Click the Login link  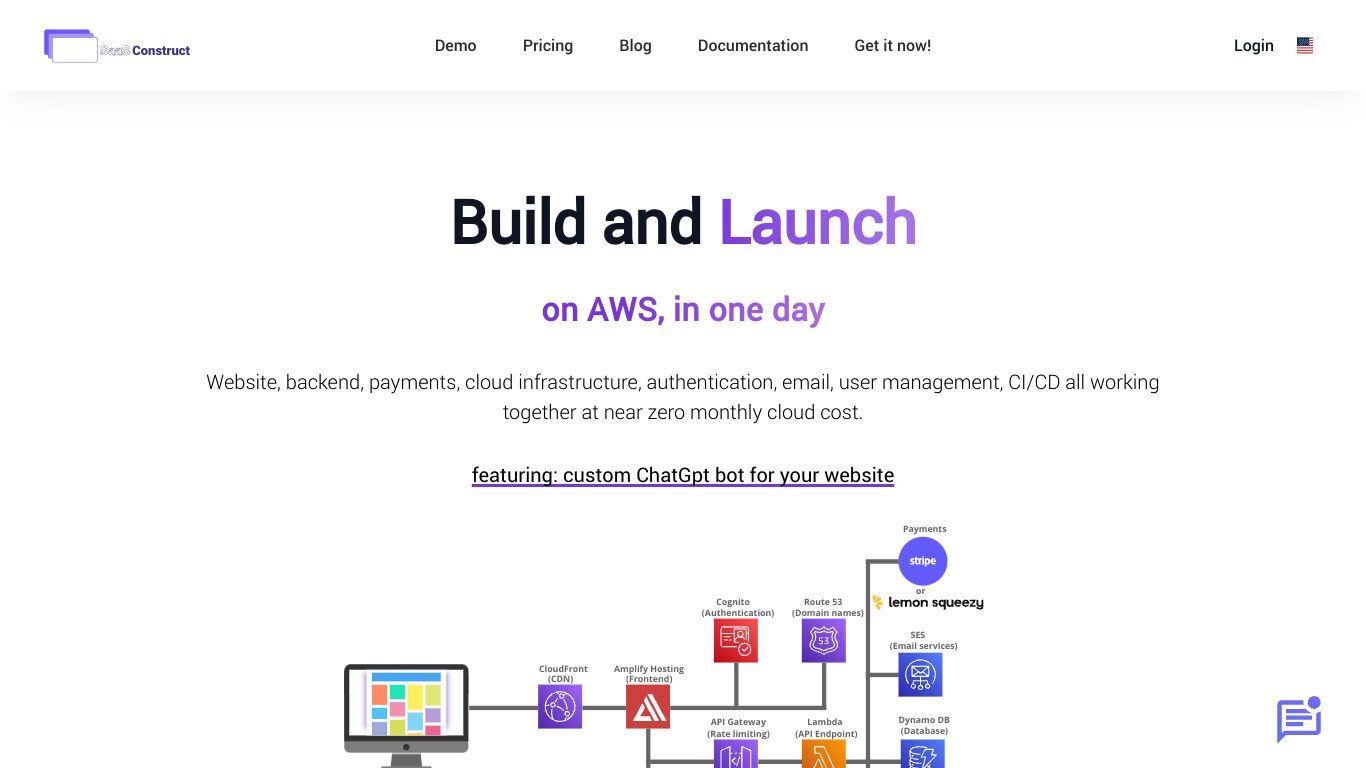pos(1254,46)
